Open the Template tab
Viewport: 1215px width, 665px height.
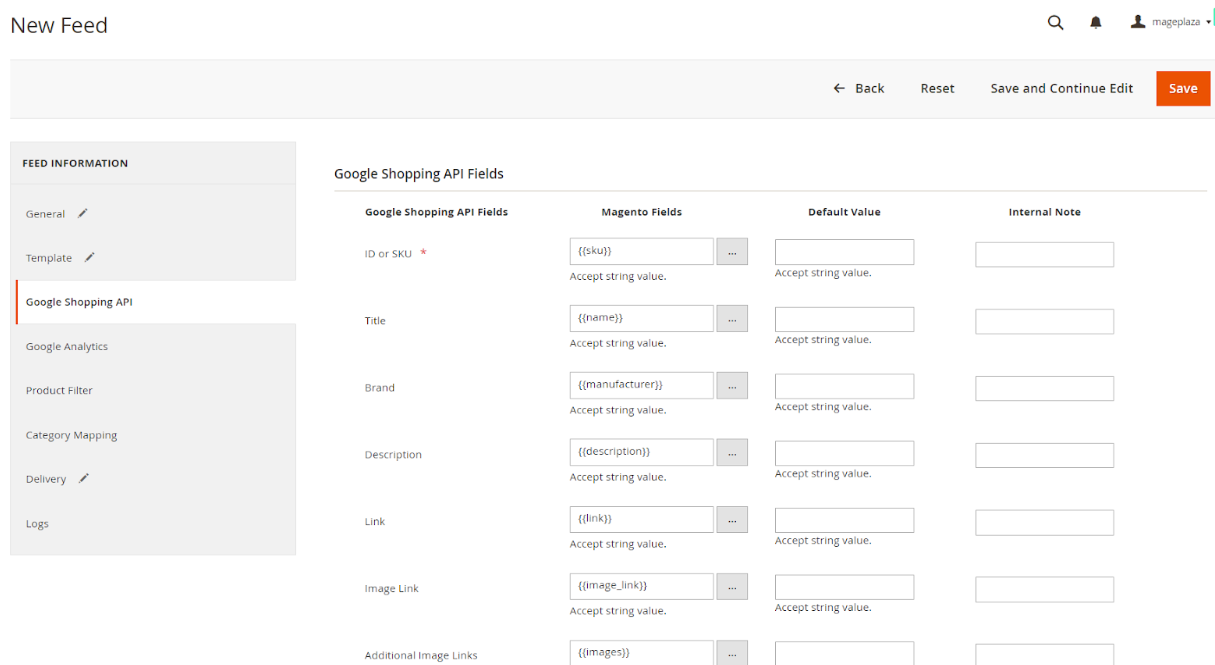point(49,258)
